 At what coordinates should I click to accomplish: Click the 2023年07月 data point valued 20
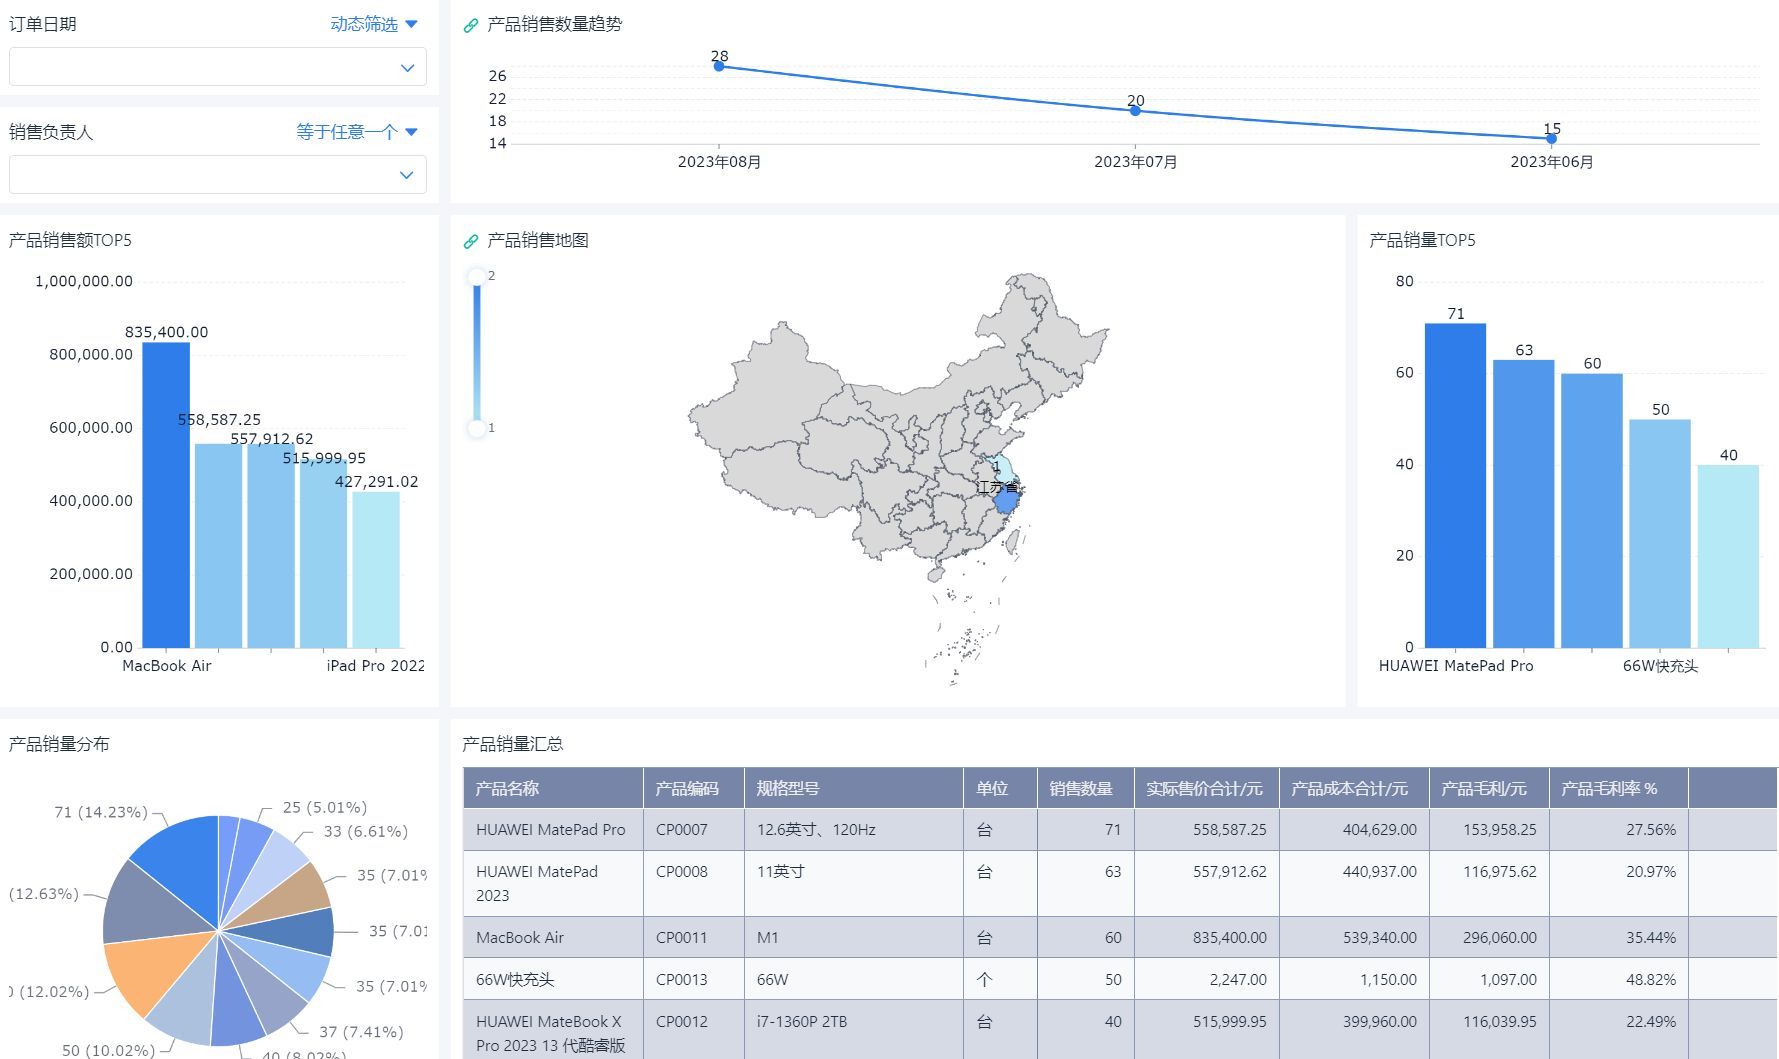1135,110
